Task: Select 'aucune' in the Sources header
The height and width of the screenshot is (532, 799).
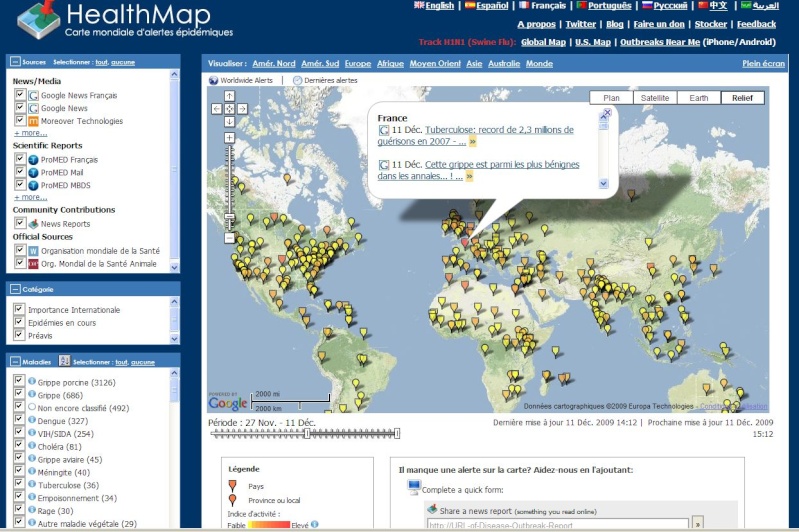Action: click(123, 62)
